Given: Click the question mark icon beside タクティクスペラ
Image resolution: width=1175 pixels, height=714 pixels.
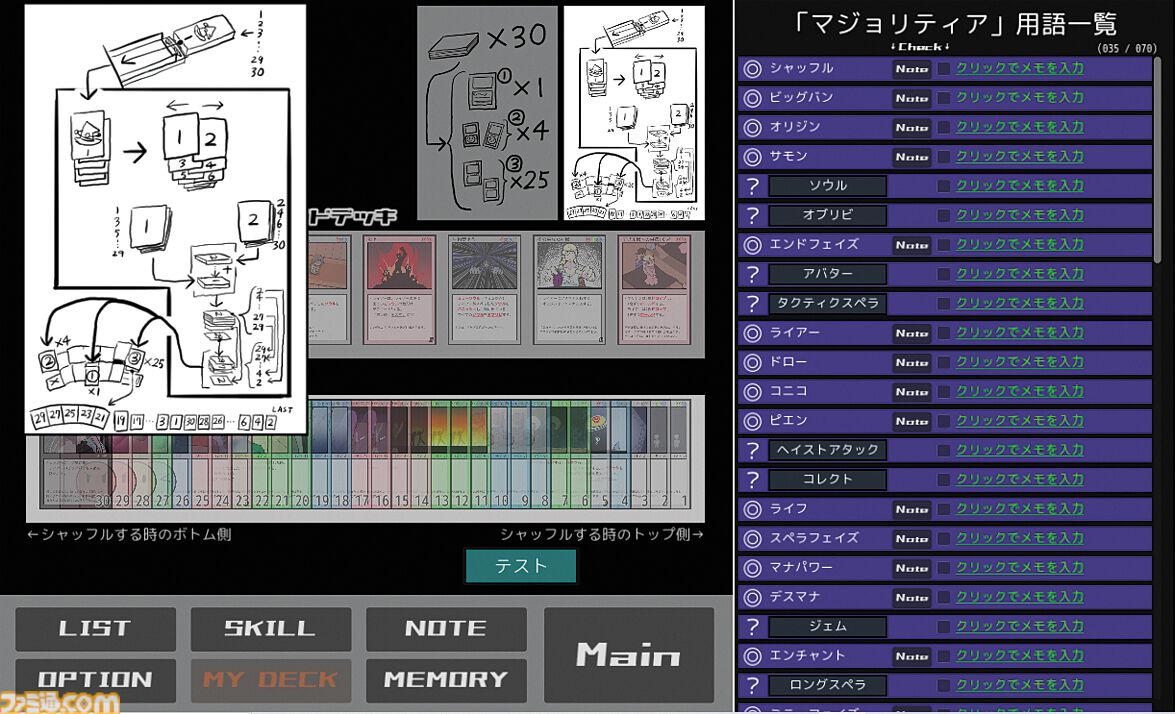Looking at the screenshot, I should (x=752, y=303).
